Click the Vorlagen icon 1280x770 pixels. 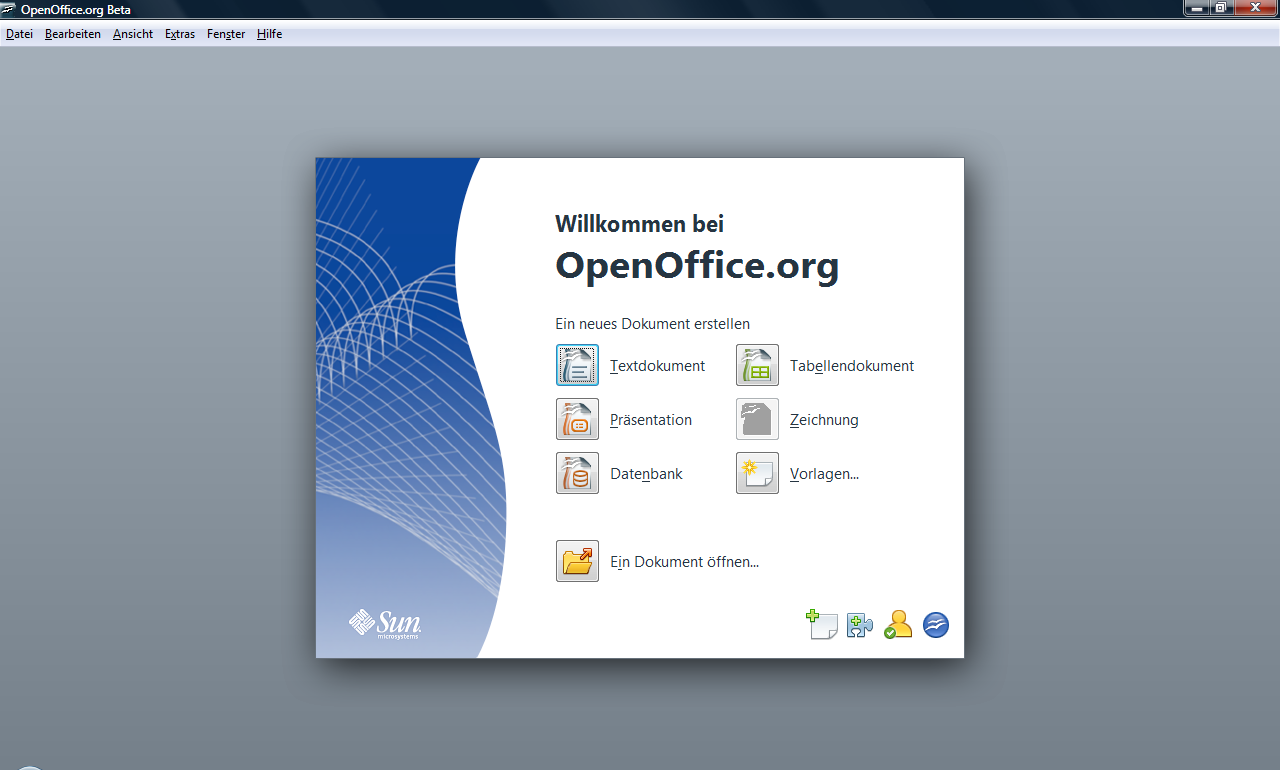pos(757,474)
